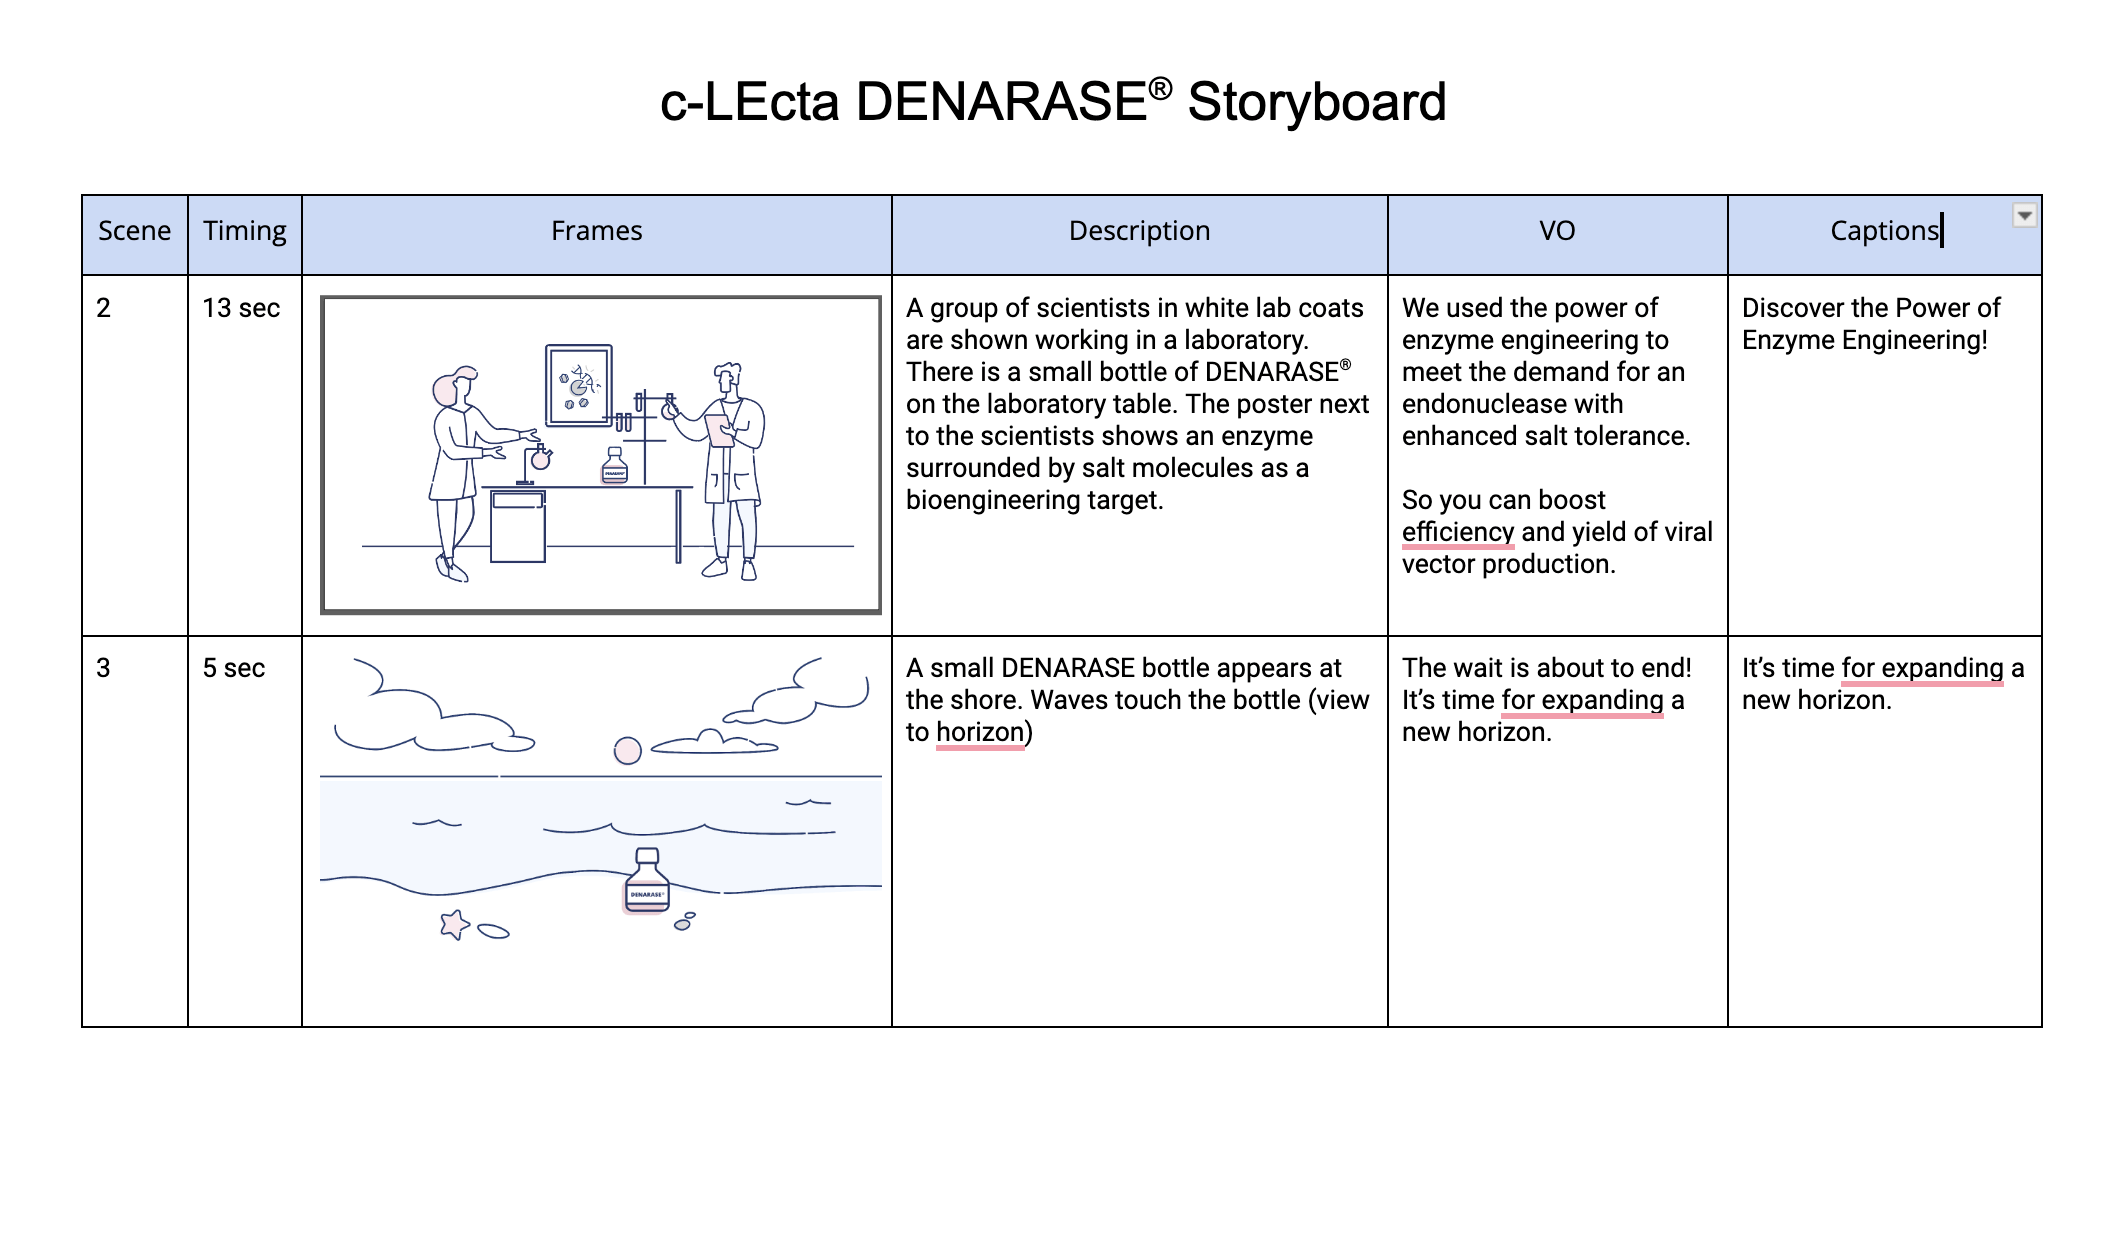Open the table cell dropdown arrow in Captions header
The image size is (2102, 1258).
pyautogui.click(x=2023, y=216)
